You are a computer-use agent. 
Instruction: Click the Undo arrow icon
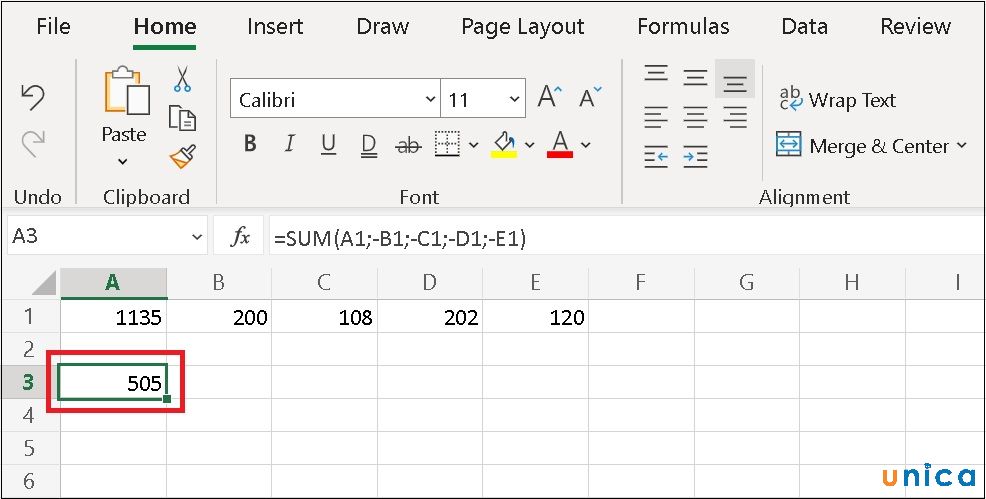(x=33, y=97)
